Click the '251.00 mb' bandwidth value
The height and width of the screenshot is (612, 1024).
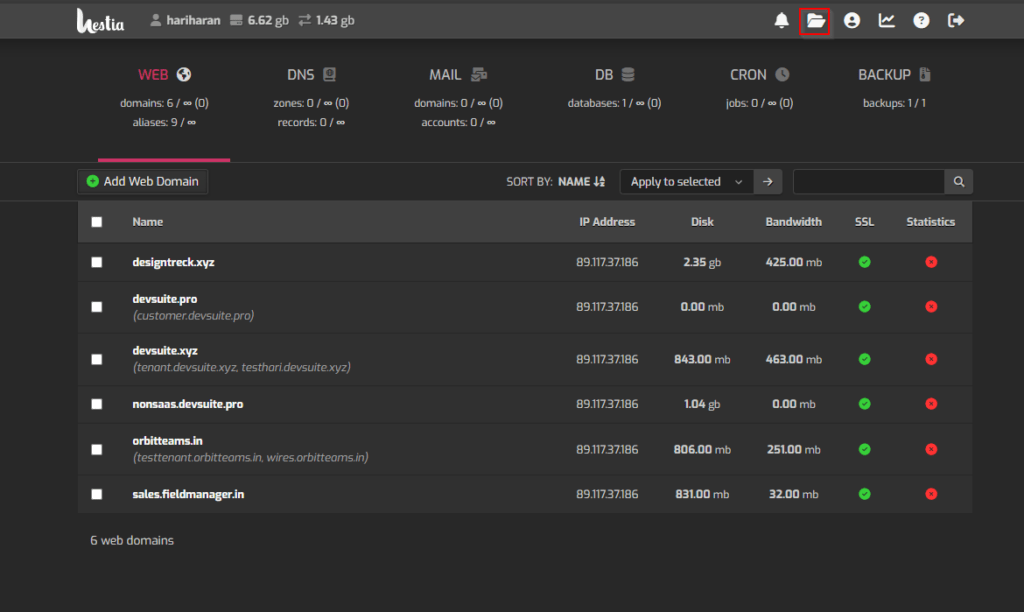click(x=793, y=449)
